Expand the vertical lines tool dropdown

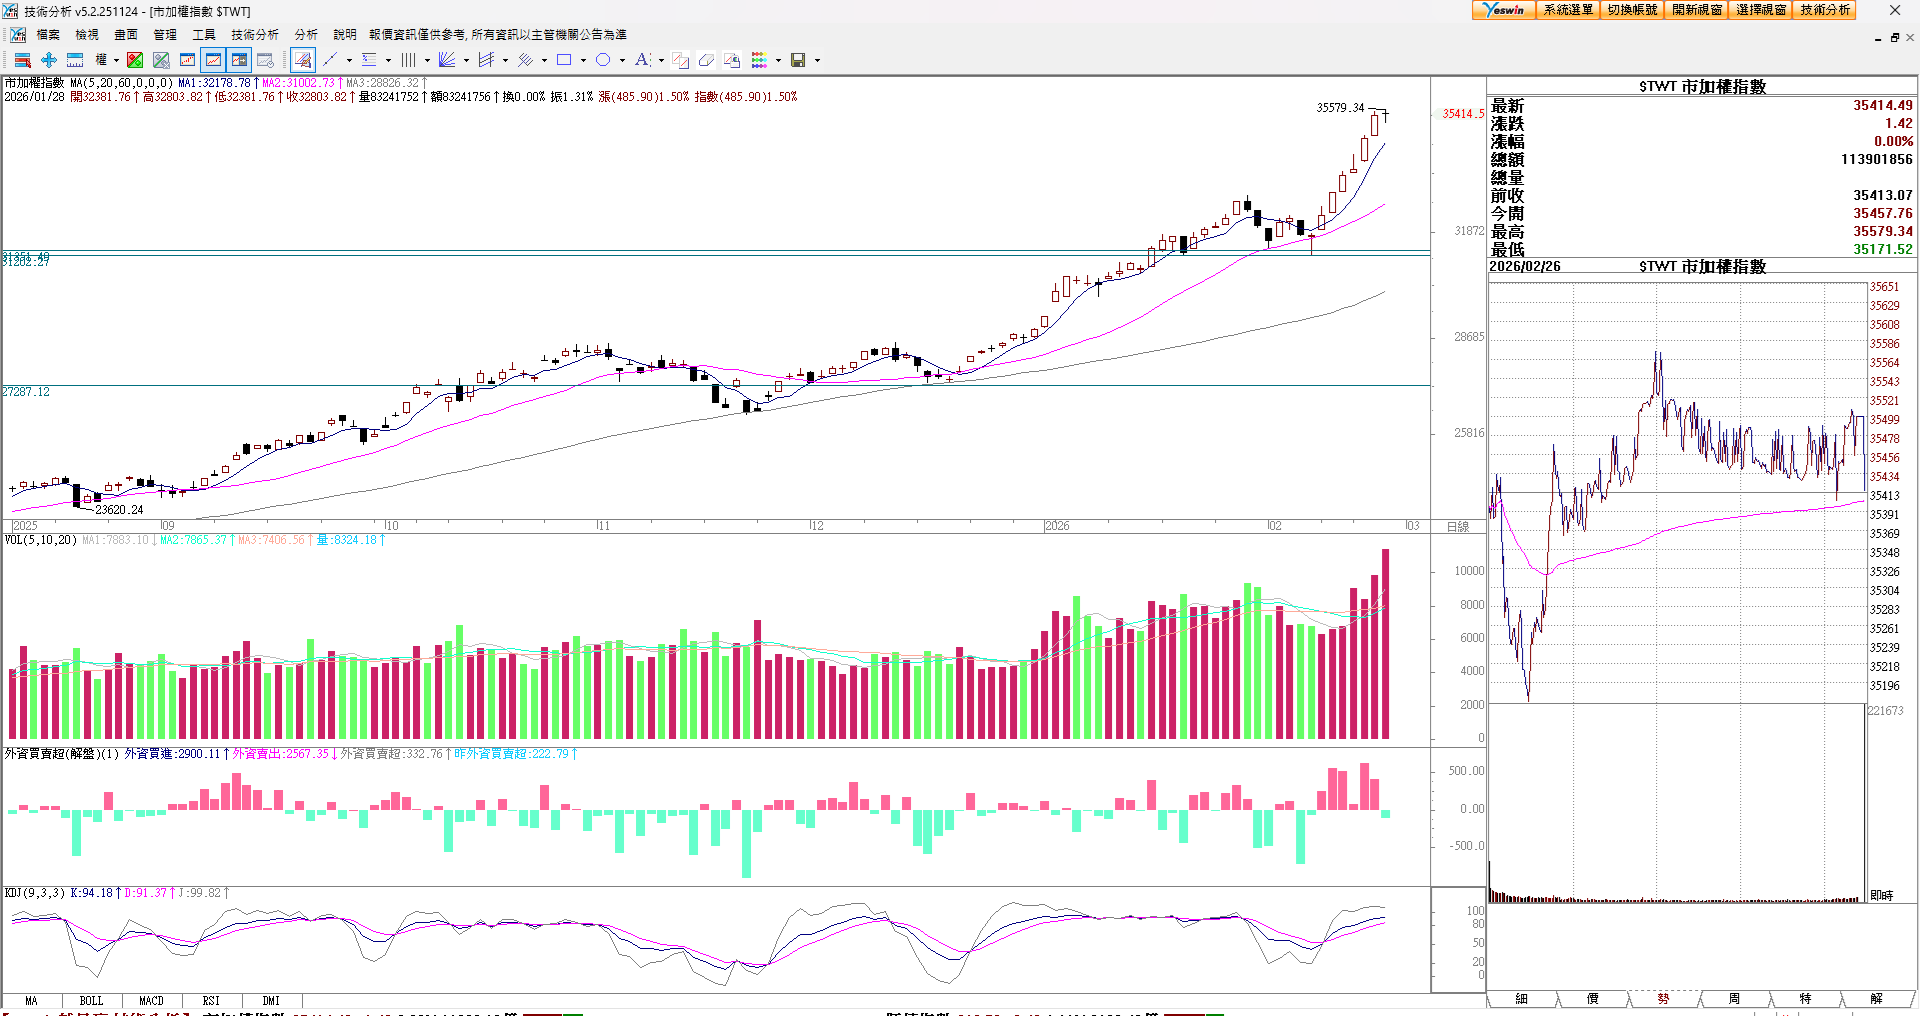tap(427, 60)
